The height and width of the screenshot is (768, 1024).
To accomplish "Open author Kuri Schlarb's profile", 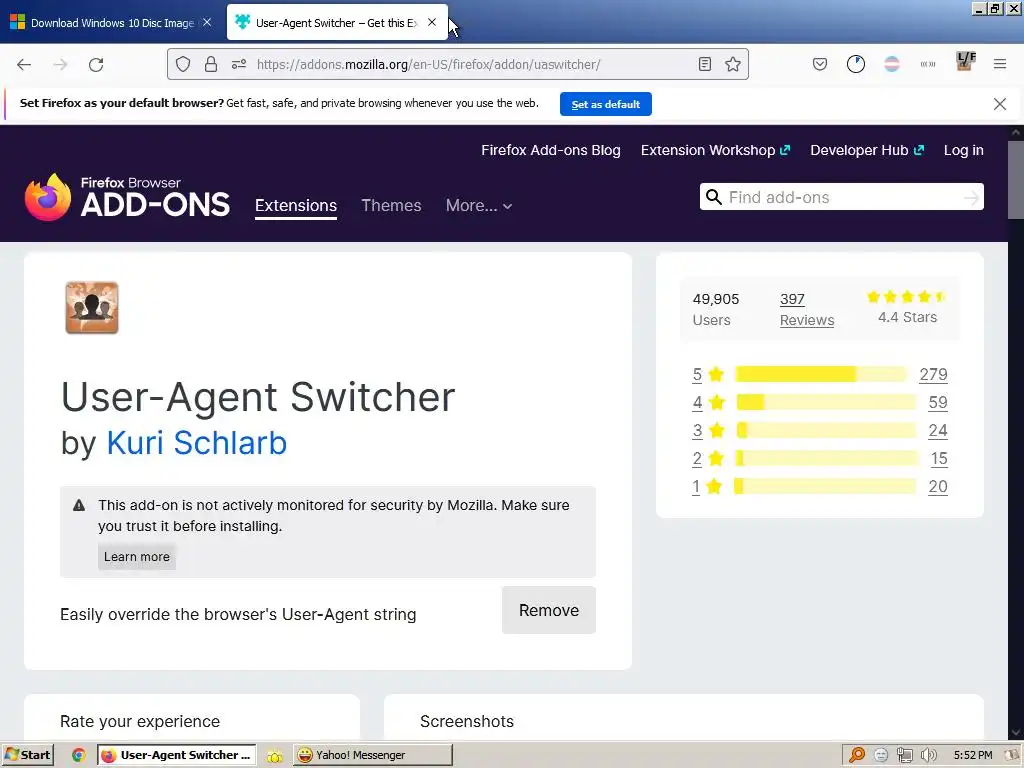I will click(197, 443).
